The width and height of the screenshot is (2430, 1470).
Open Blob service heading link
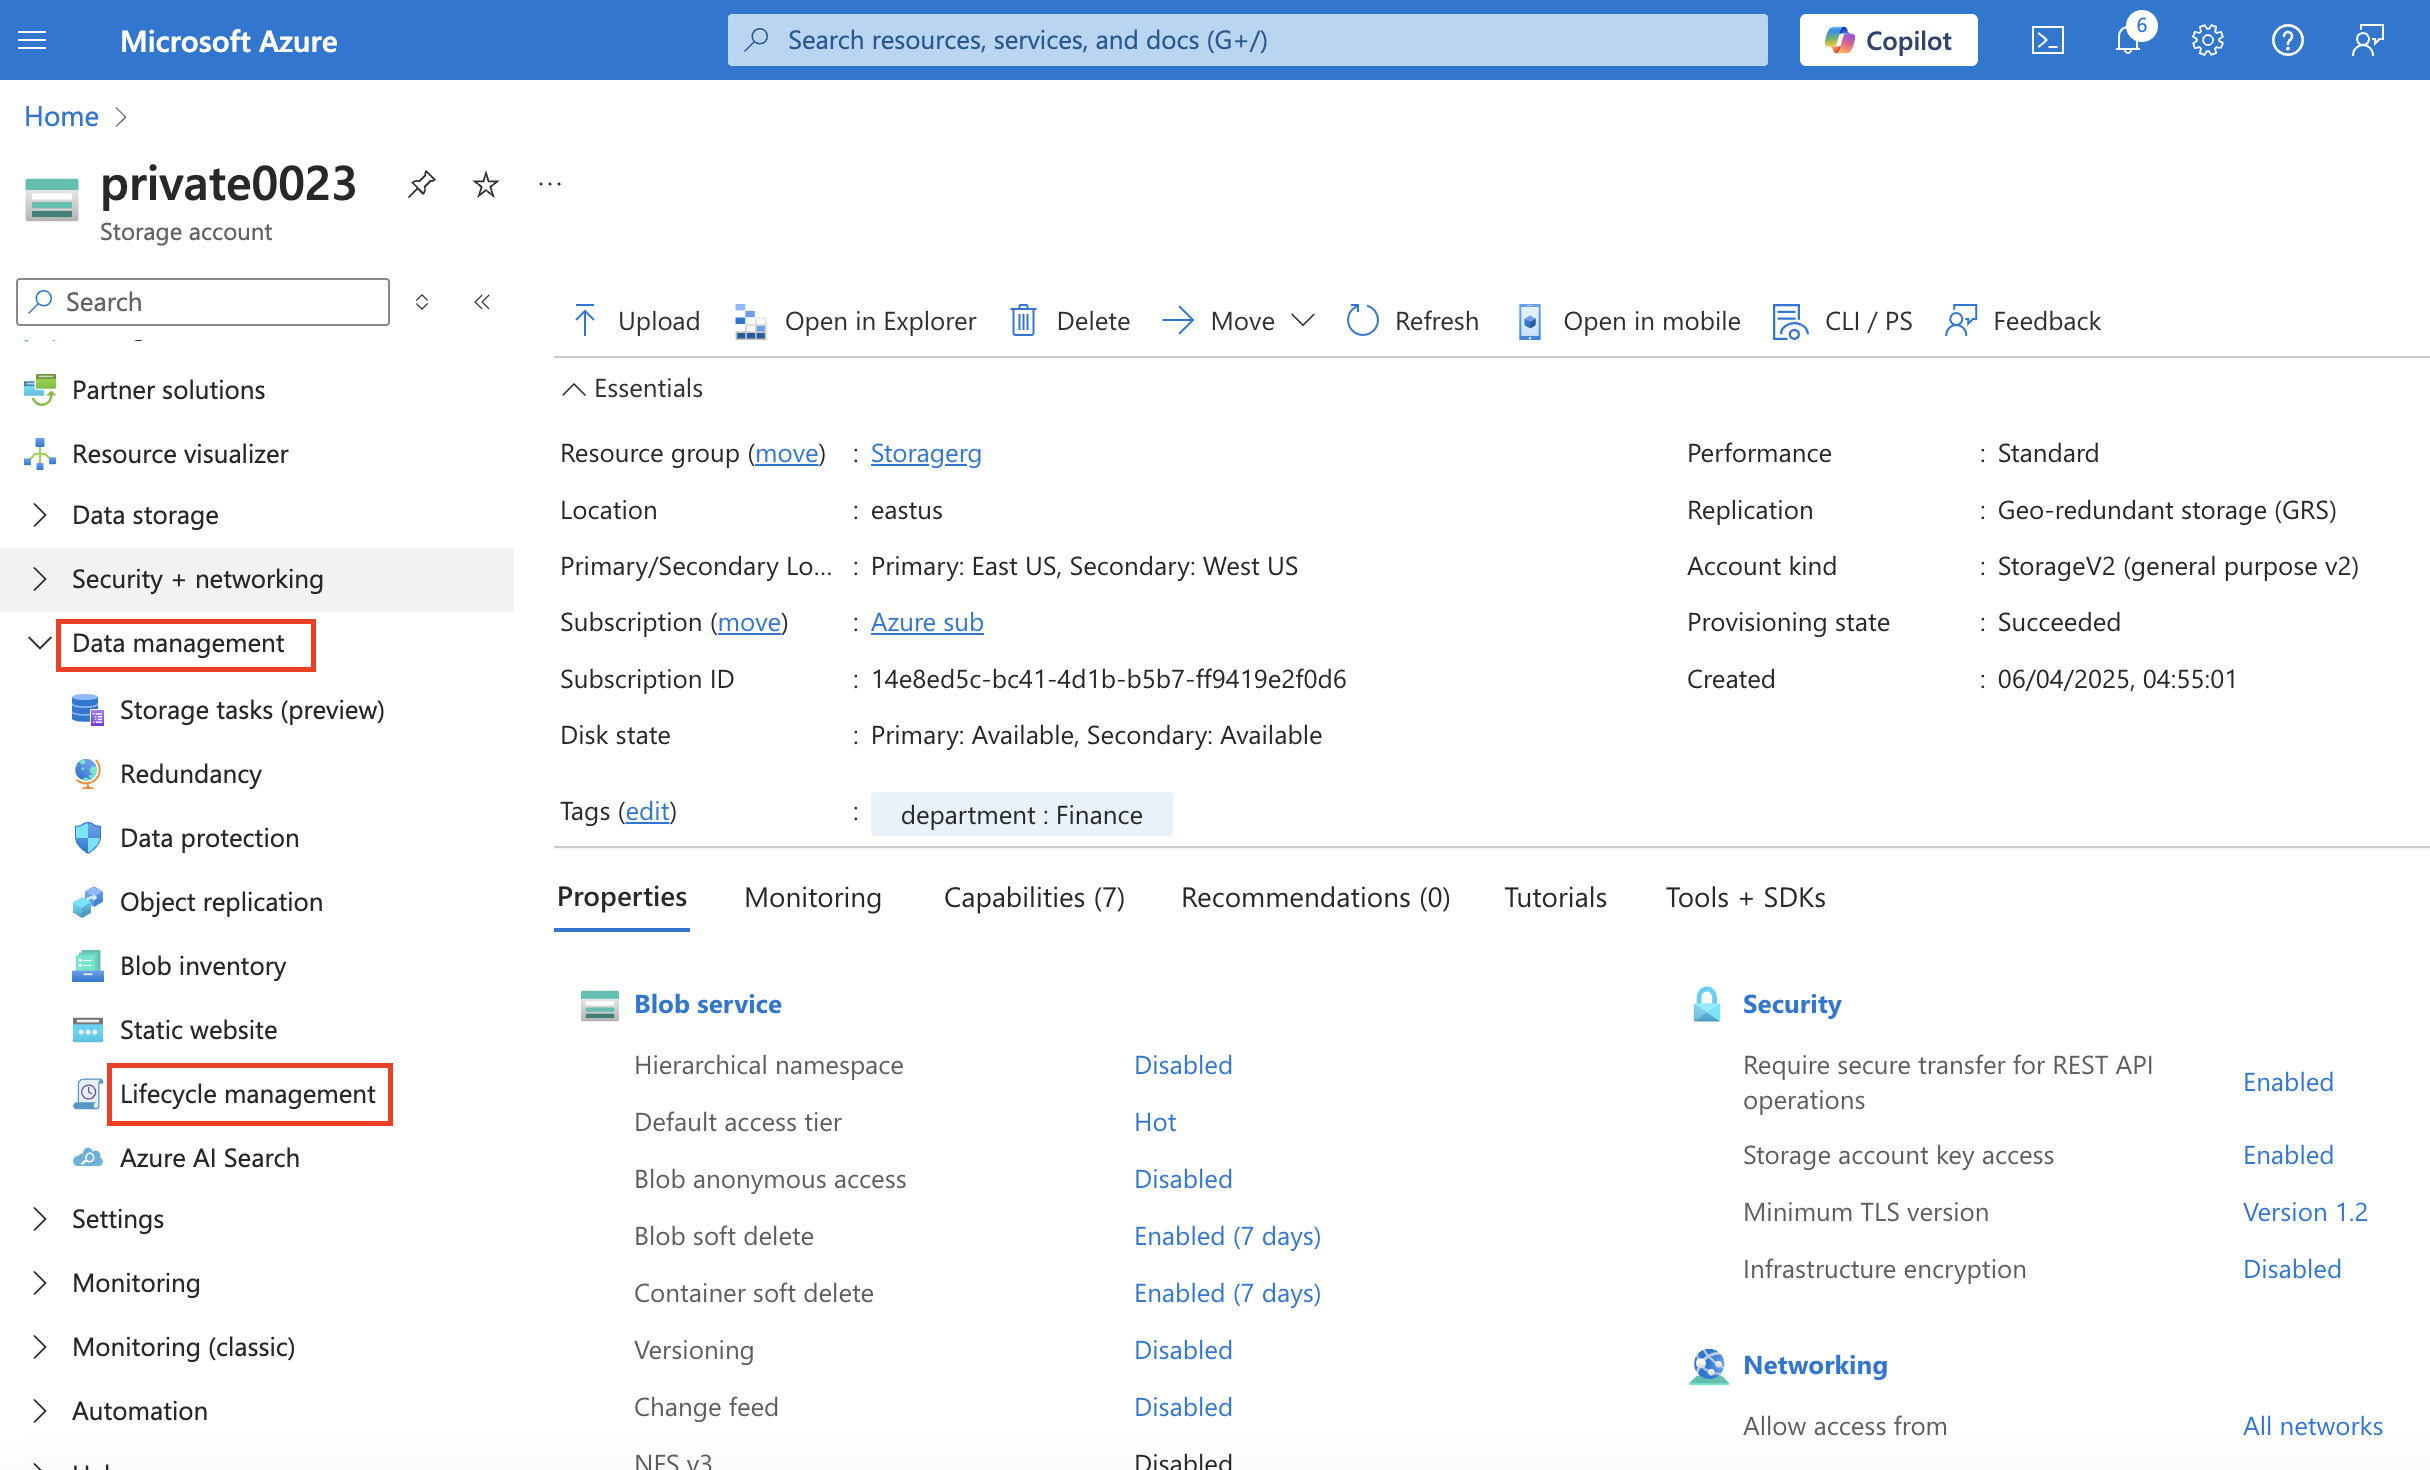708,1004
